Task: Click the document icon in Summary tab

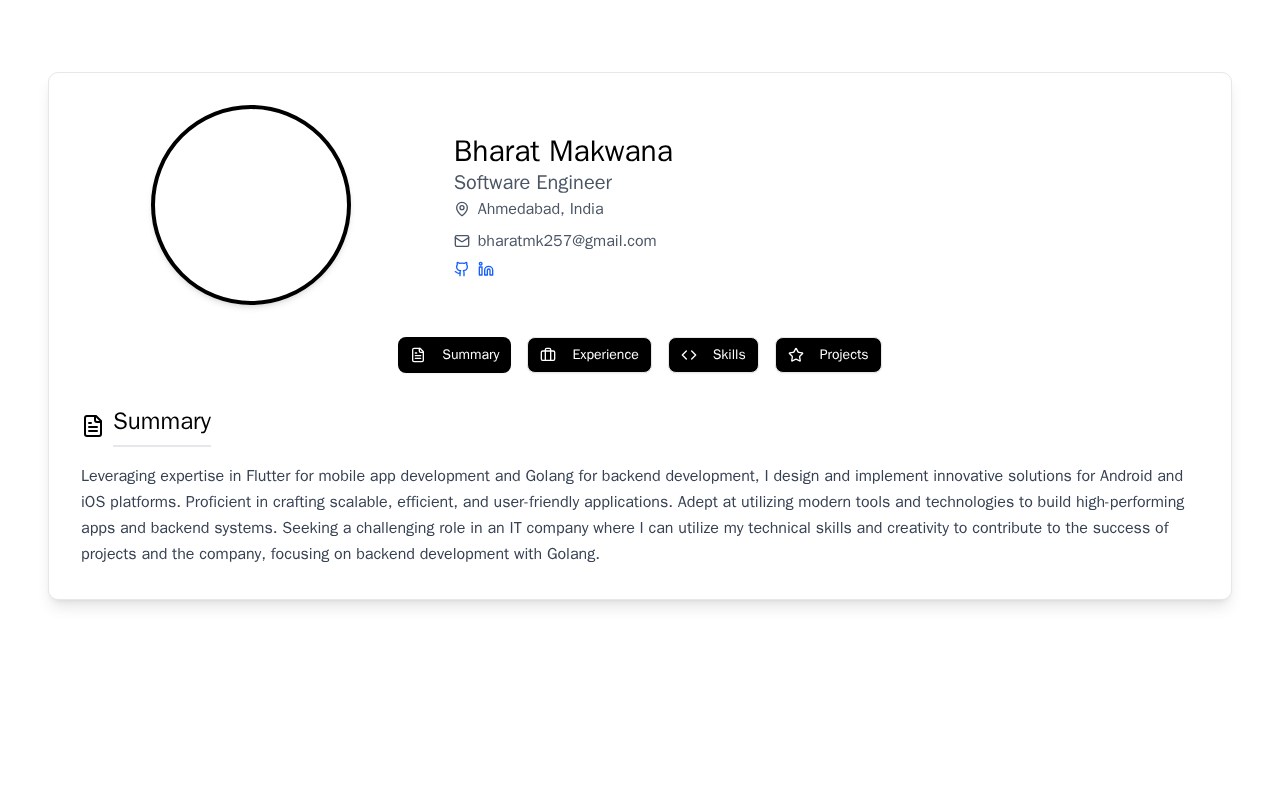Action: [418, 355]
